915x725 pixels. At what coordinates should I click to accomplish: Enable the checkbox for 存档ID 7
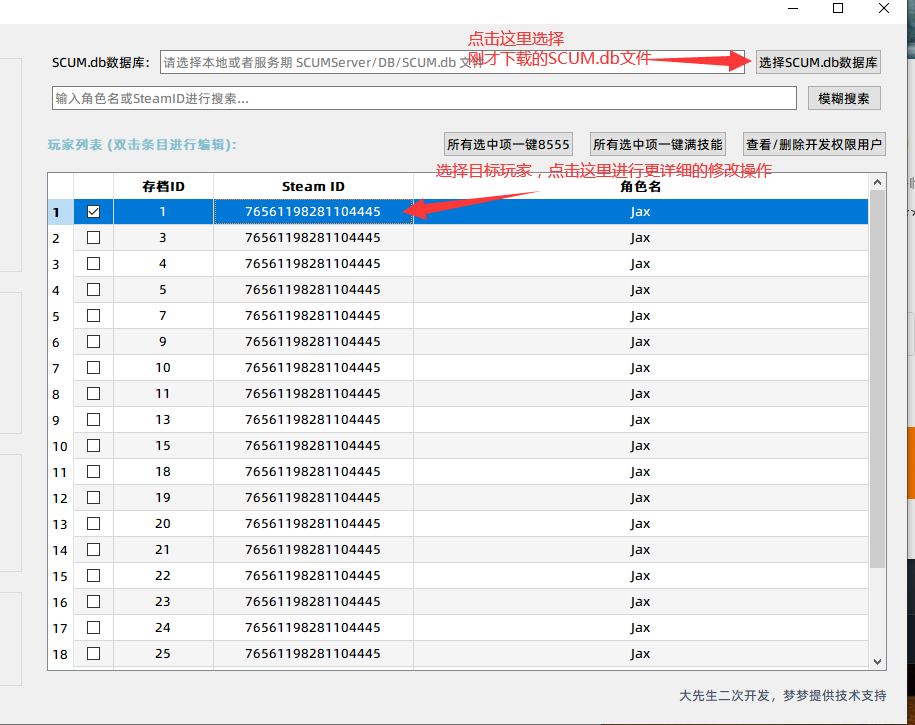click(93, 315)
